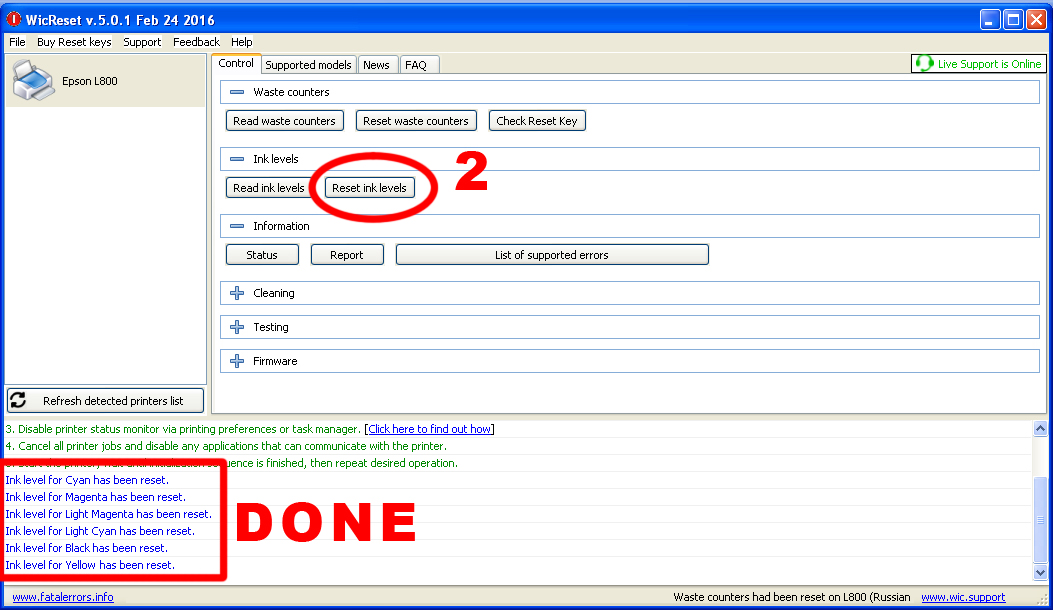Expand the Cleaning section
Image resolution: width=1053 pixels, height=610 pixels.
(236, 293)
